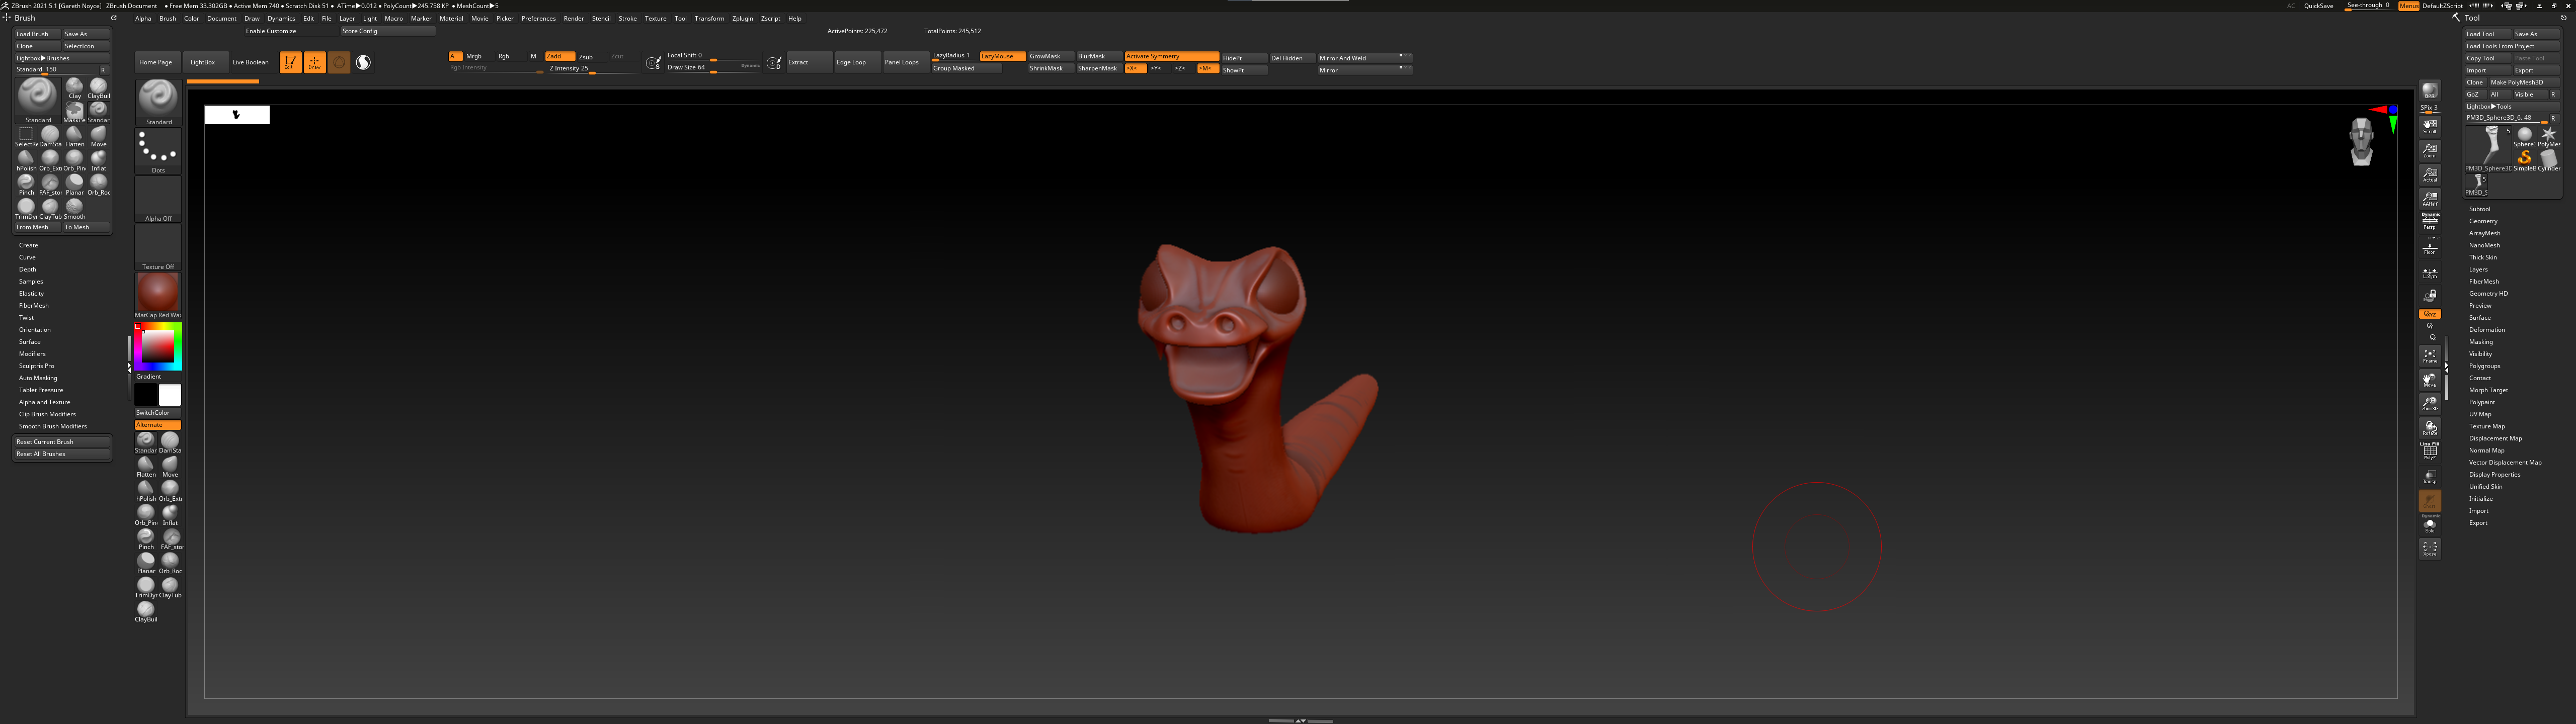Click the Edit mode icon
The width and height of the screenshot is (2576, 724).
point(290,62)
